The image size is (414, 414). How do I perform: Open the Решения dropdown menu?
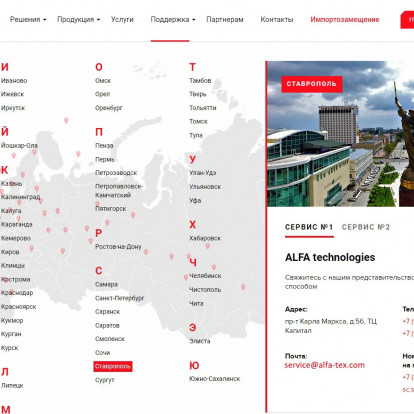[x=28, y=19]
